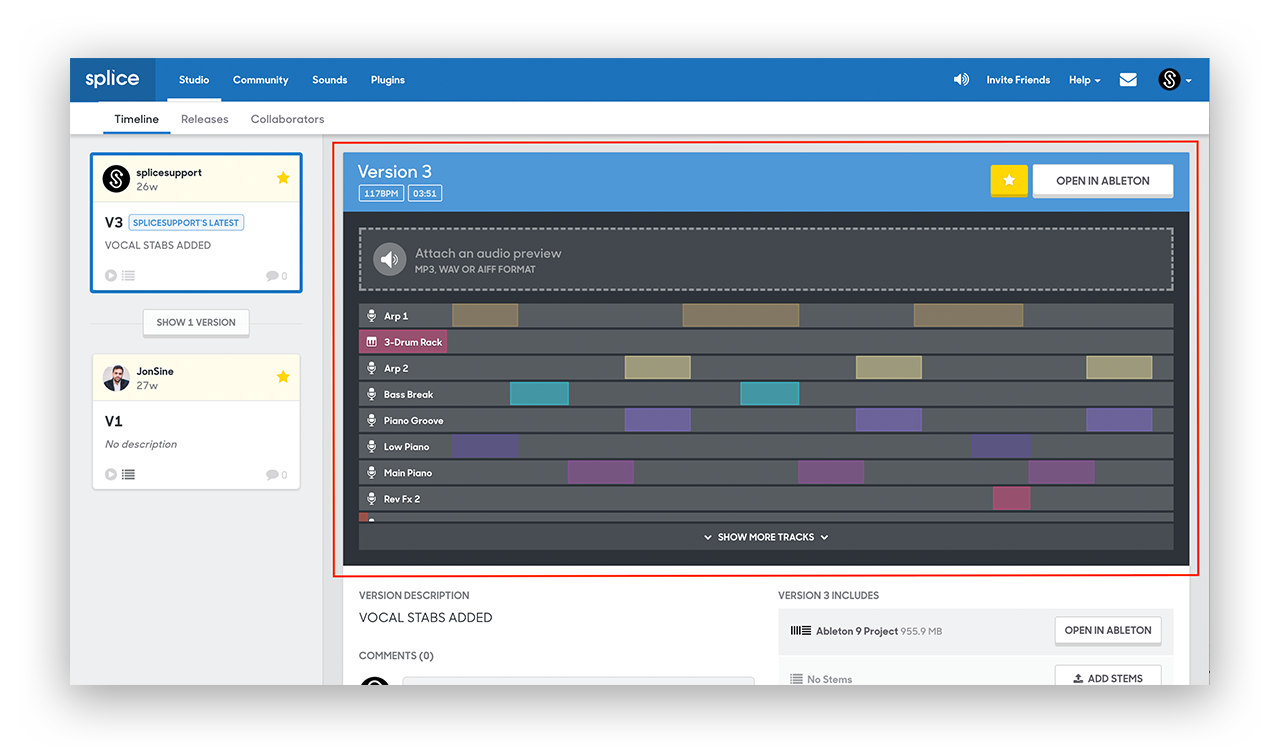Select the 3-Drum Rack track label

(413, 342)
